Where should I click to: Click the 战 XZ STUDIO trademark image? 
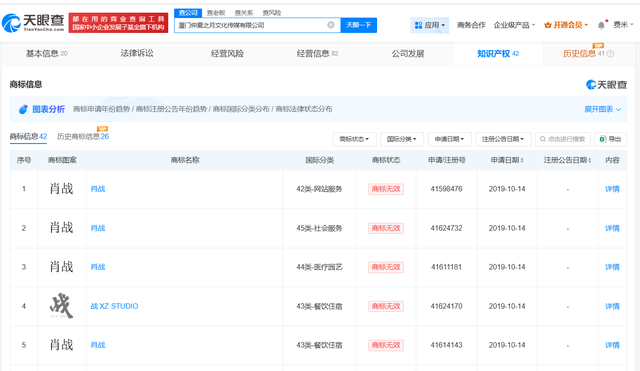coord(62,305)
